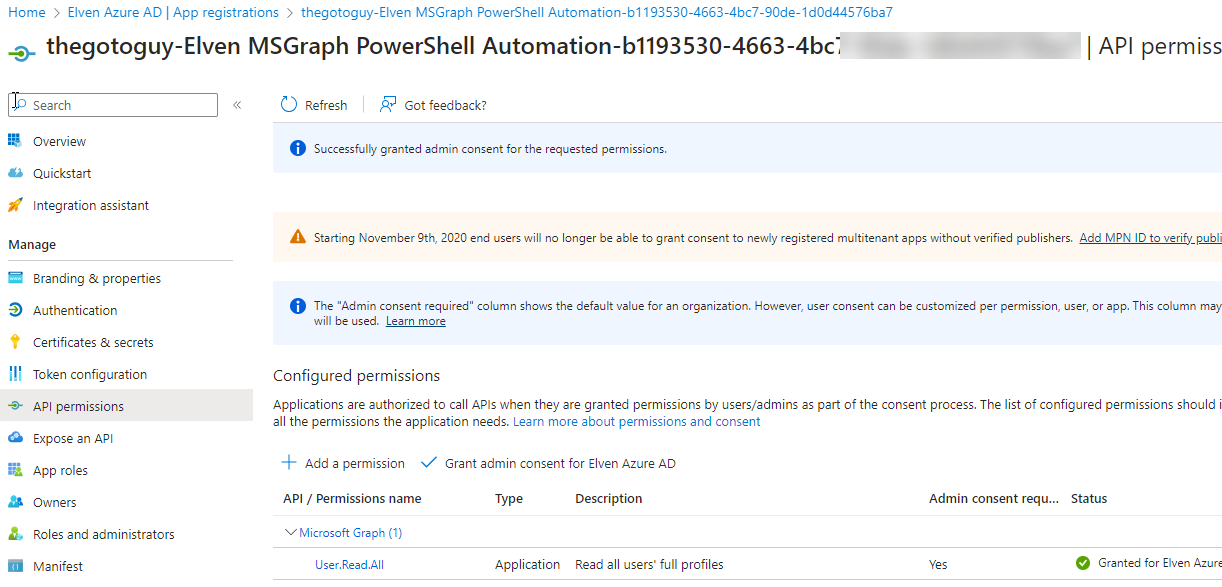Click Add a permission
Viewport: 1222px width, 587px height.
click(x=343, y=463)
